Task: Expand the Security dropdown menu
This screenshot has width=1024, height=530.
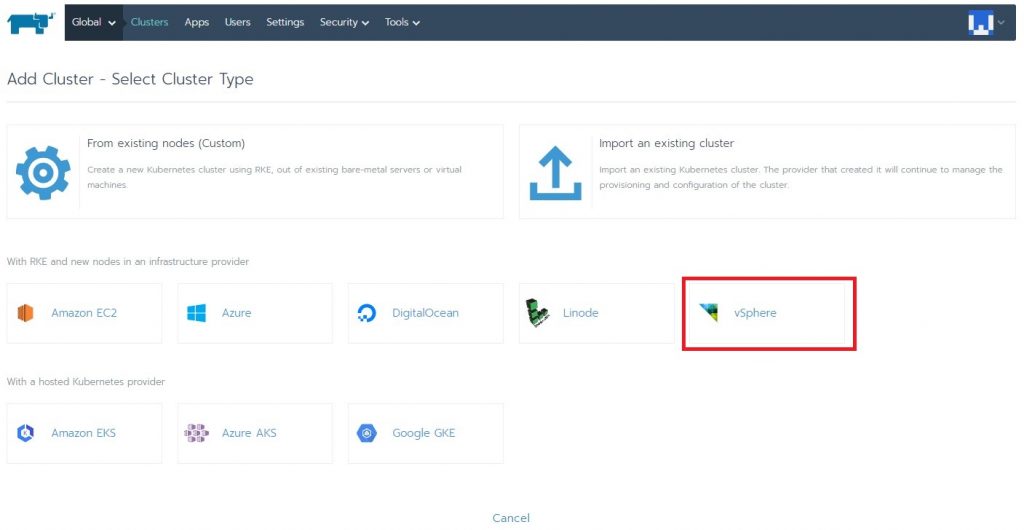Action: pyautogui.click(x=344, y=22)
